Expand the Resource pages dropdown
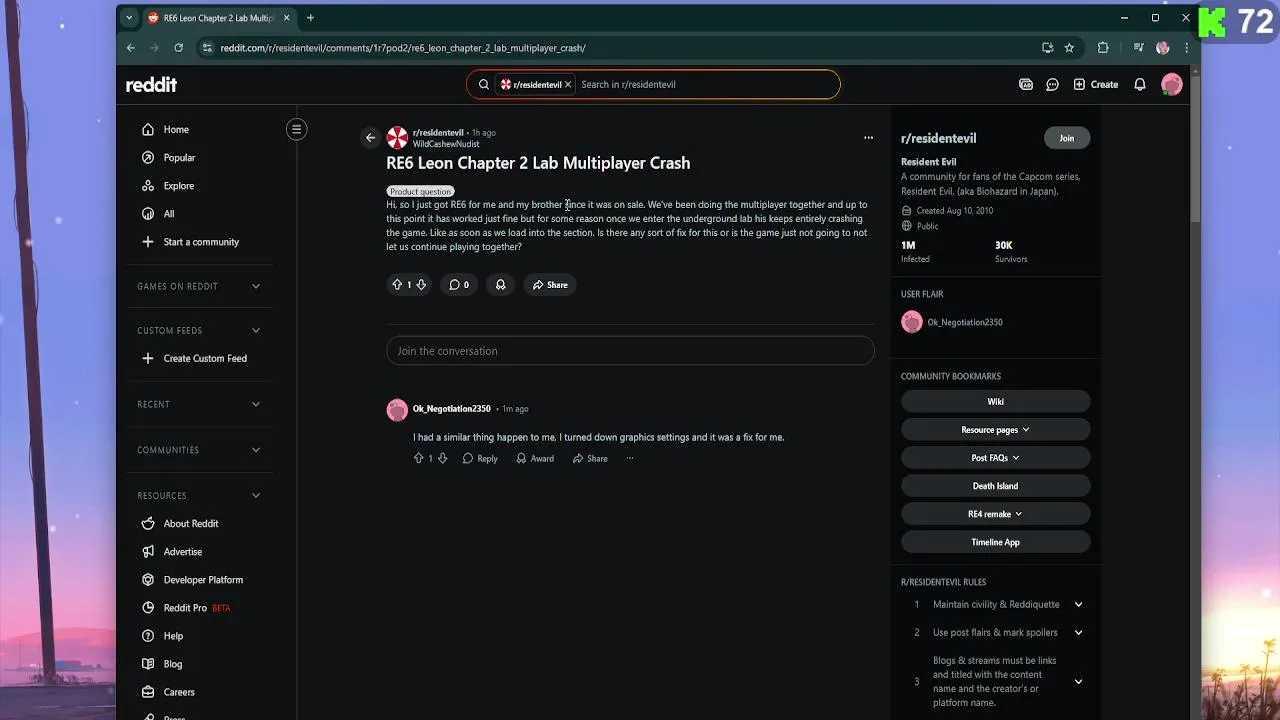 pyautogui.click(x=995, y=430)
